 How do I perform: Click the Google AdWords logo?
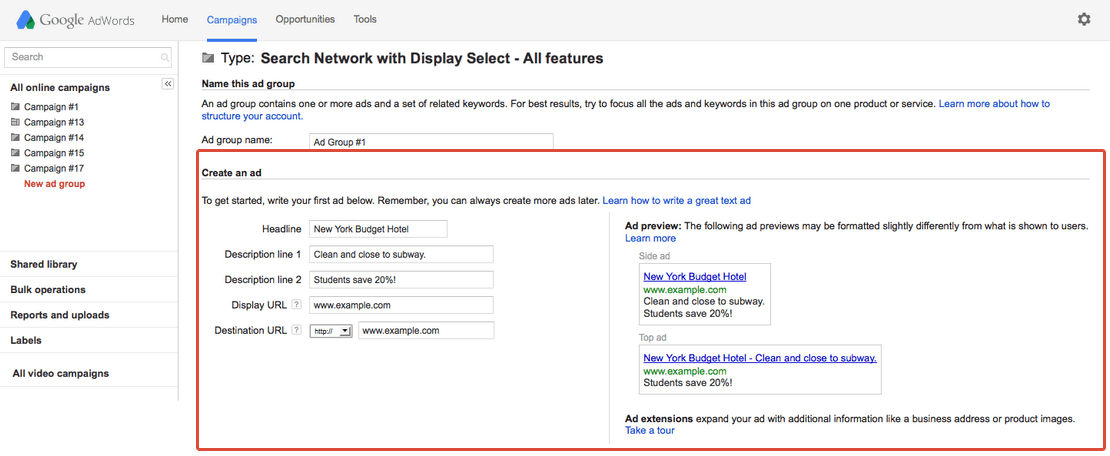point(76,20)
